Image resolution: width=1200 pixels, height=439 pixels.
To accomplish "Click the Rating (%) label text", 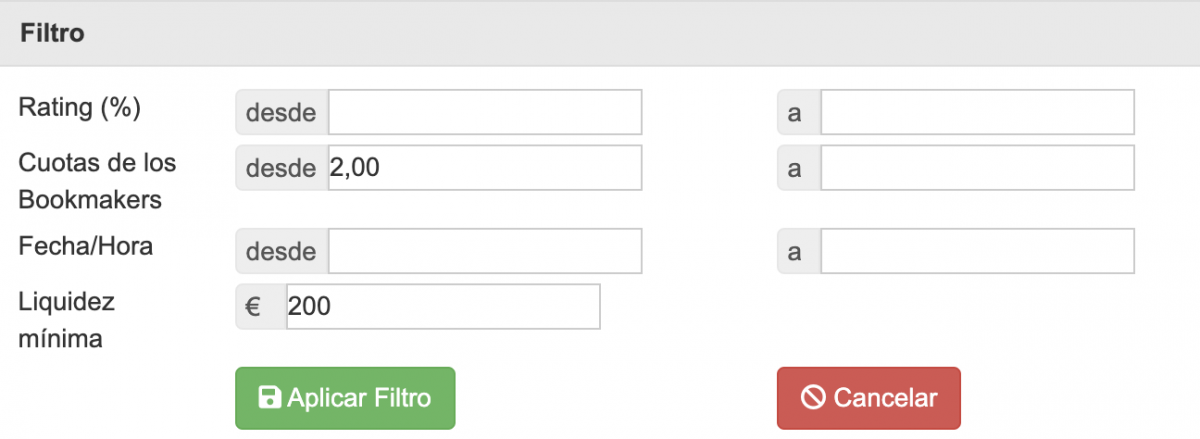I will pyautogui.click(x=80, y=108).
